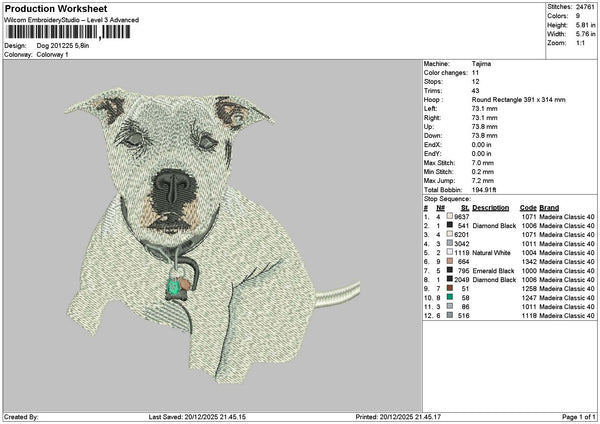Click the "Emerald Black" description
Screen dimensions: 600x424
(x=493, y=271)
